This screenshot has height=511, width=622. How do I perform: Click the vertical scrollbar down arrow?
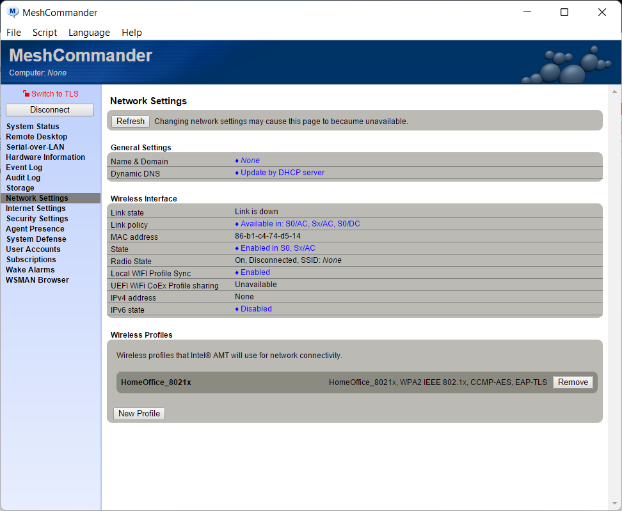pos(614,505)
